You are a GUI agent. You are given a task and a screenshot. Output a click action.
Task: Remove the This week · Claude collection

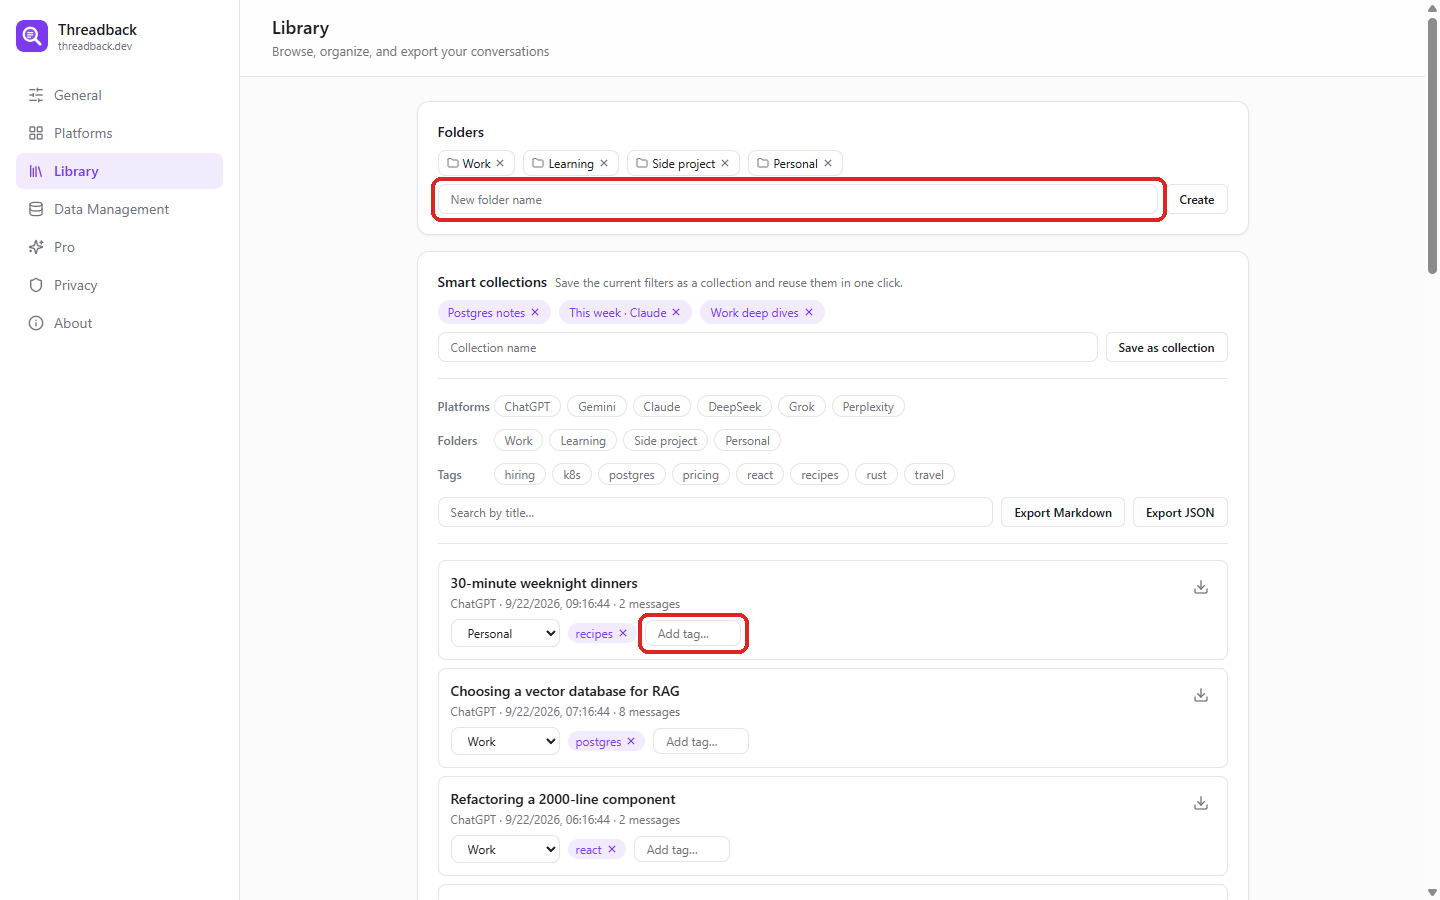[676, 312]
